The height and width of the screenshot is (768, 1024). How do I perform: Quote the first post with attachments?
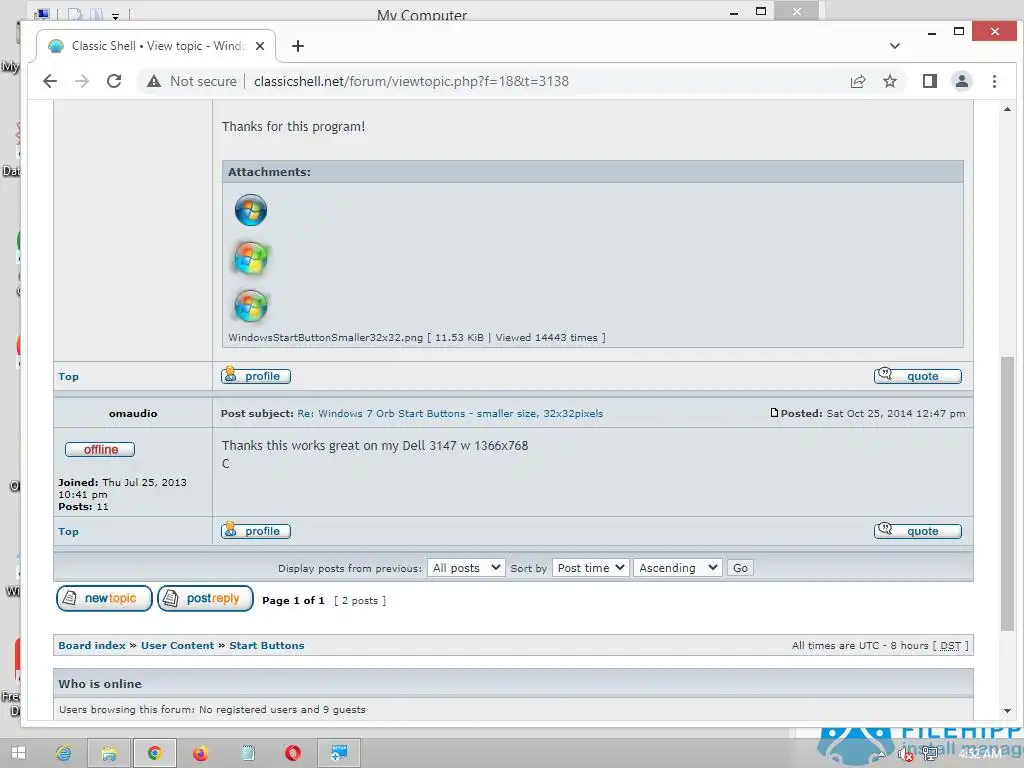(x=918, y=376)
